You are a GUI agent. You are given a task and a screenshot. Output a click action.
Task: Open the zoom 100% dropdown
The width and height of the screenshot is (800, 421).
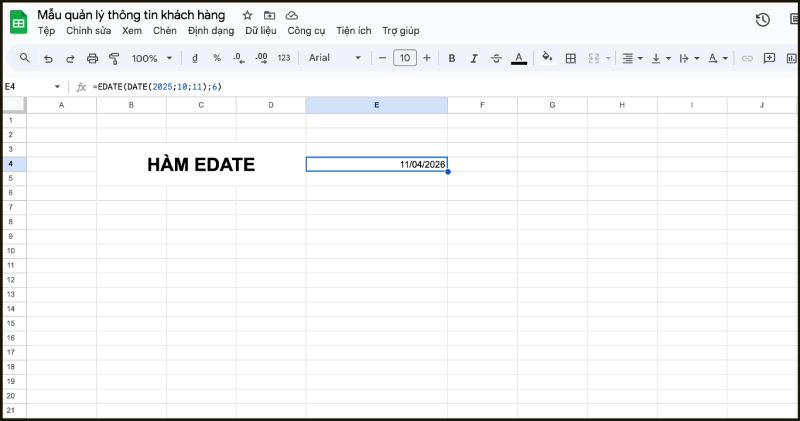pos(152,59)
